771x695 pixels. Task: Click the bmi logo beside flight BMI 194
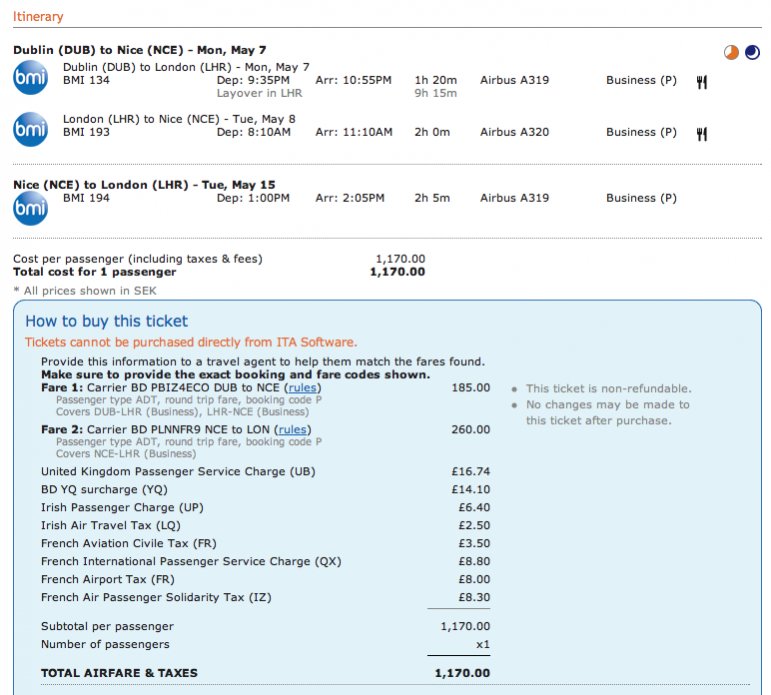pos(30,208)
